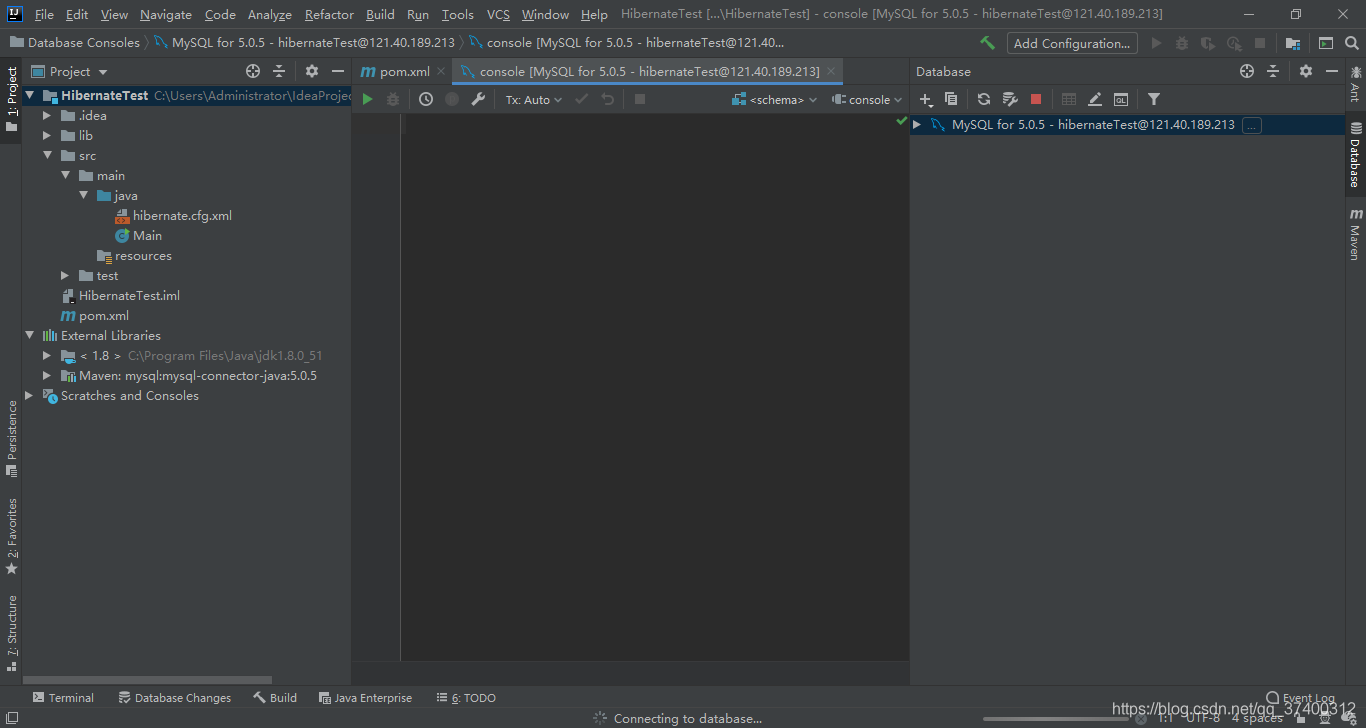Open Database panel settings gear
1366x728 pixels.
pos(1306,71)
